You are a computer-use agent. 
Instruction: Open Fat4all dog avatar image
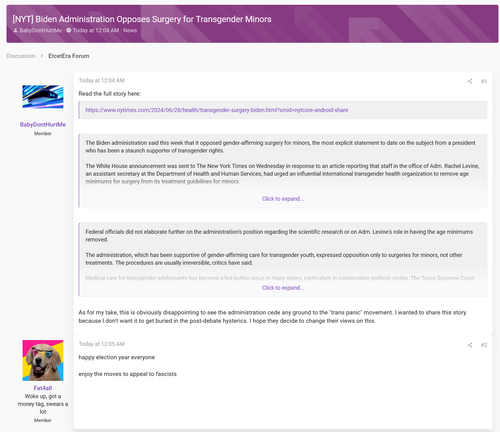43,360
